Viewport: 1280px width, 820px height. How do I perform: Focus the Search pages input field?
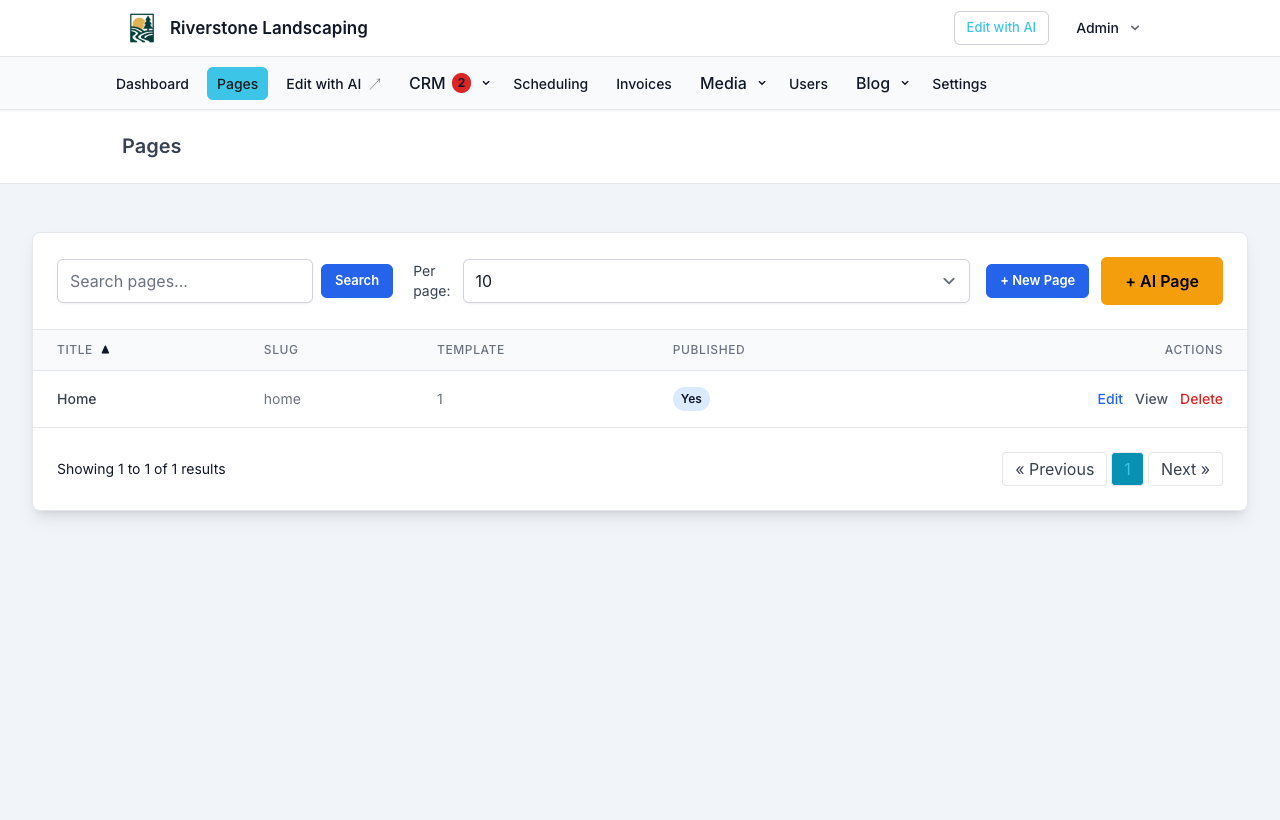pos(185,281)
